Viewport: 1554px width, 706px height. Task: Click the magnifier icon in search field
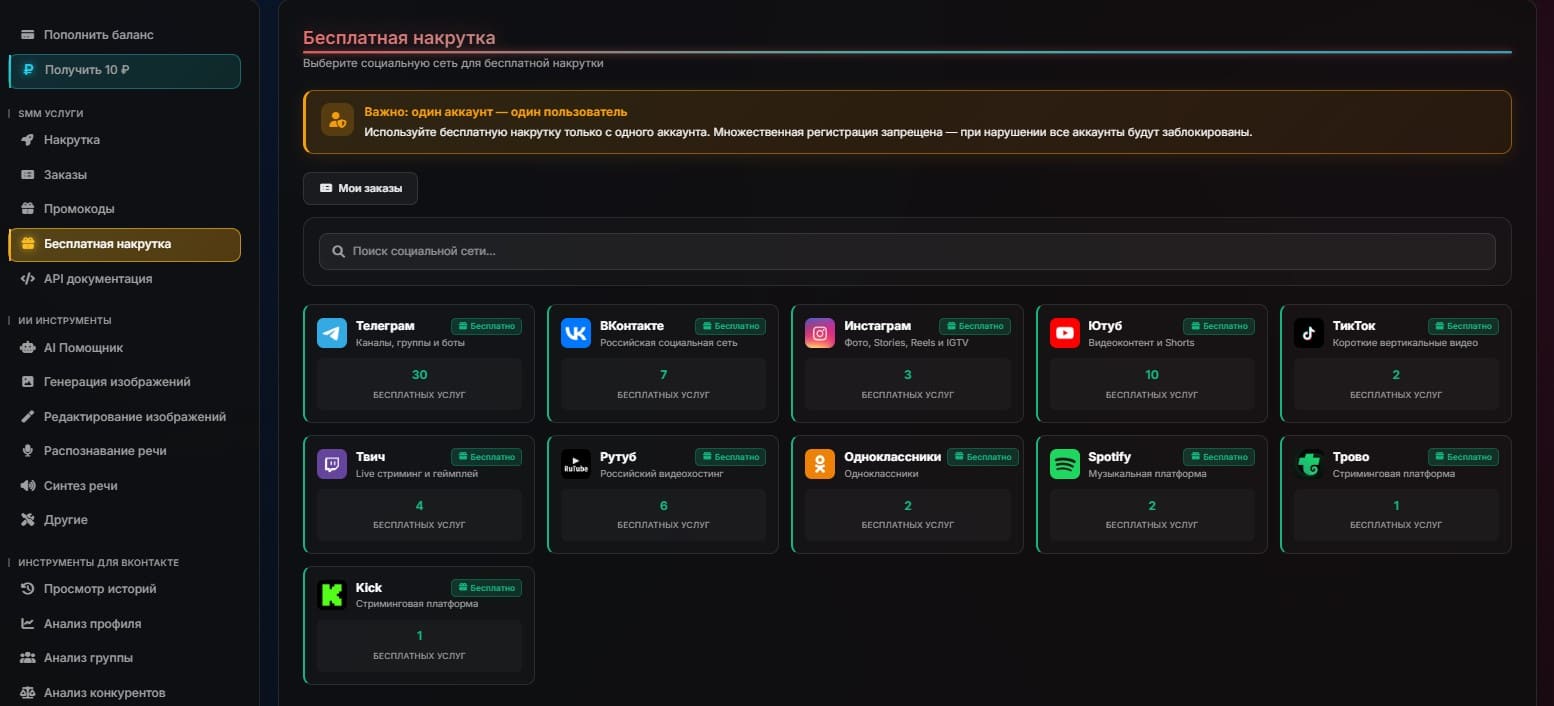pos(339,251)
